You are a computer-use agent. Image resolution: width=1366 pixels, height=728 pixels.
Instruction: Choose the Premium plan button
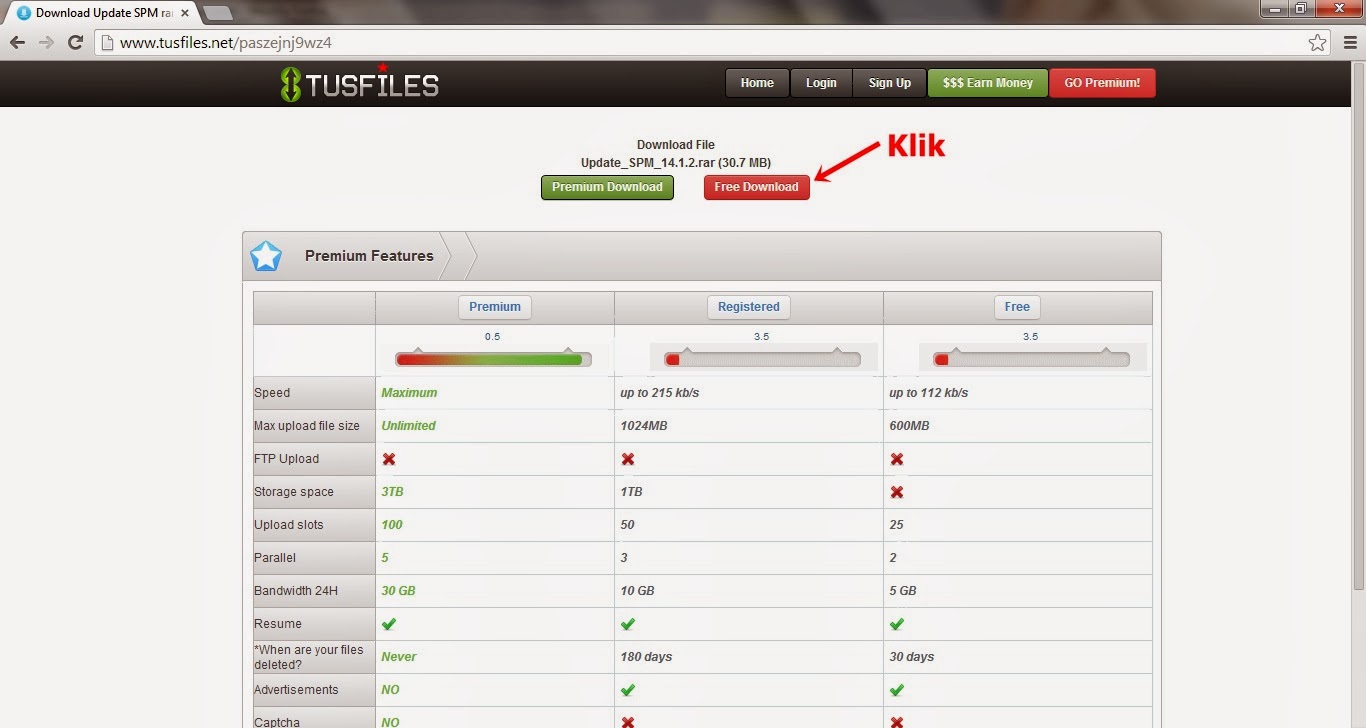(495, 307)
